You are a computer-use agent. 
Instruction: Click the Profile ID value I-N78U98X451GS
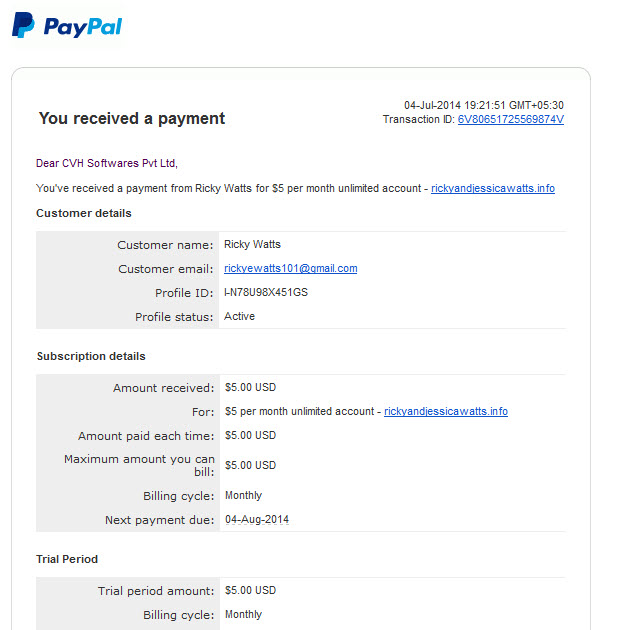[x=266, y=292]
